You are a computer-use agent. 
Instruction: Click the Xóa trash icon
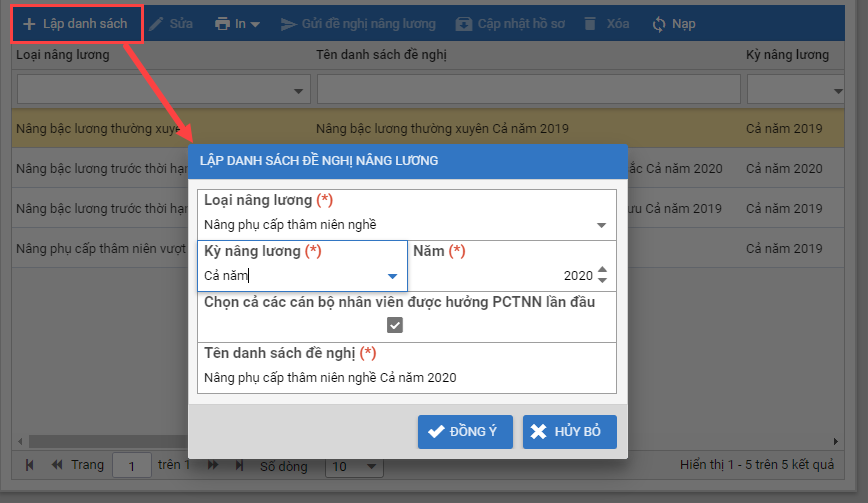point(591,23)
